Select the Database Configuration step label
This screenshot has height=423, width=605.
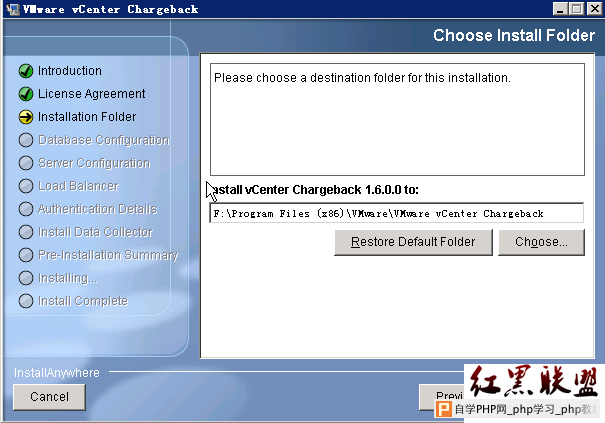click(103, 140)
